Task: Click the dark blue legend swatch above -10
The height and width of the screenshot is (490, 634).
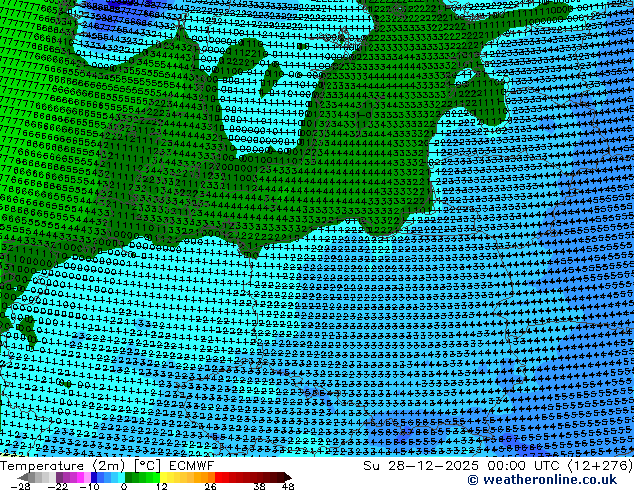Action: coord(94,477)
